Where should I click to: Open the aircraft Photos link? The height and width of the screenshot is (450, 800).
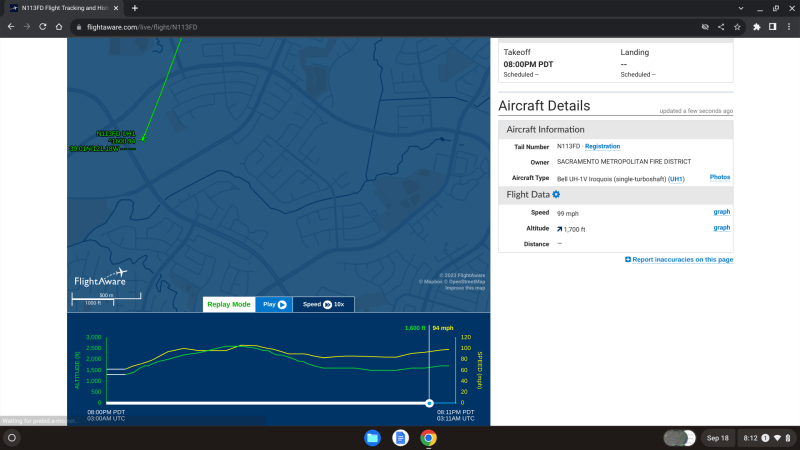[x=719, y=177]
